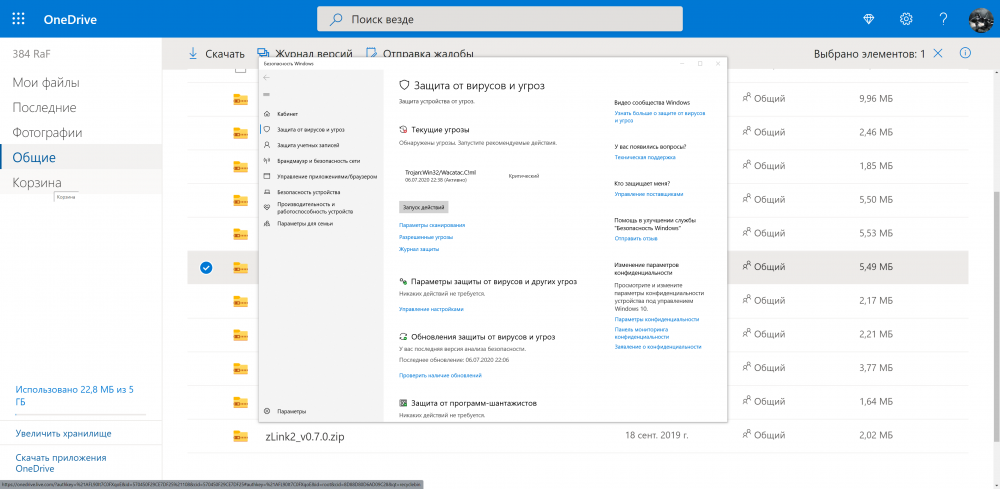Viewport: 1000px width, 489px height.
Task: Click the zip icon of zLink2_v0.7.0.zip
Action: 240,437
